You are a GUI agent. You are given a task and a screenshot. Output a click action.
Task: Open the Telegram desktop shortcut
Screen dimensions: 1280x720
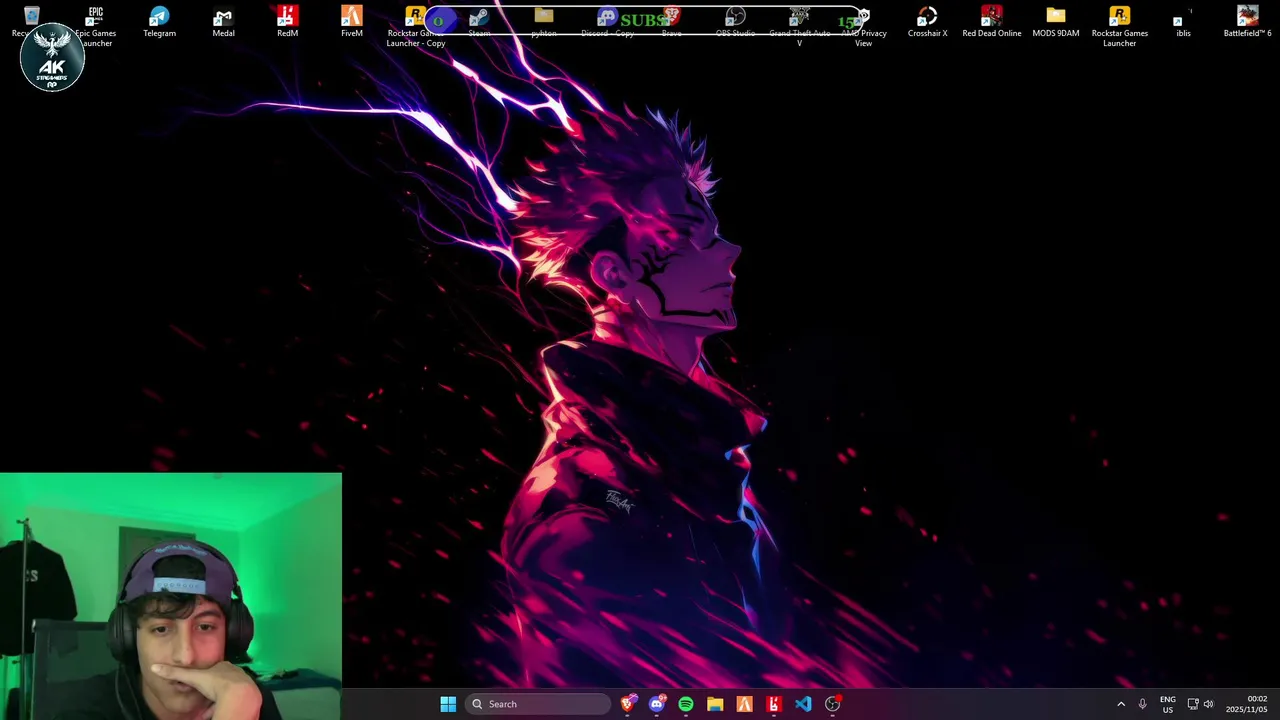[x=159, y=22]
